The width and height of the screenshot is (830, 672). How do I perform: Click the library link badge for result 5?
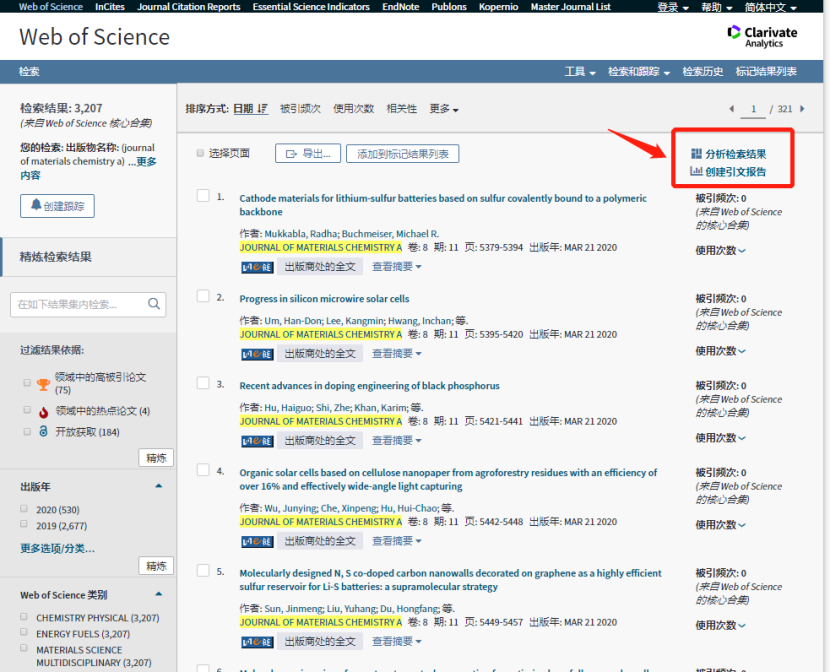[x=257, y=642]
